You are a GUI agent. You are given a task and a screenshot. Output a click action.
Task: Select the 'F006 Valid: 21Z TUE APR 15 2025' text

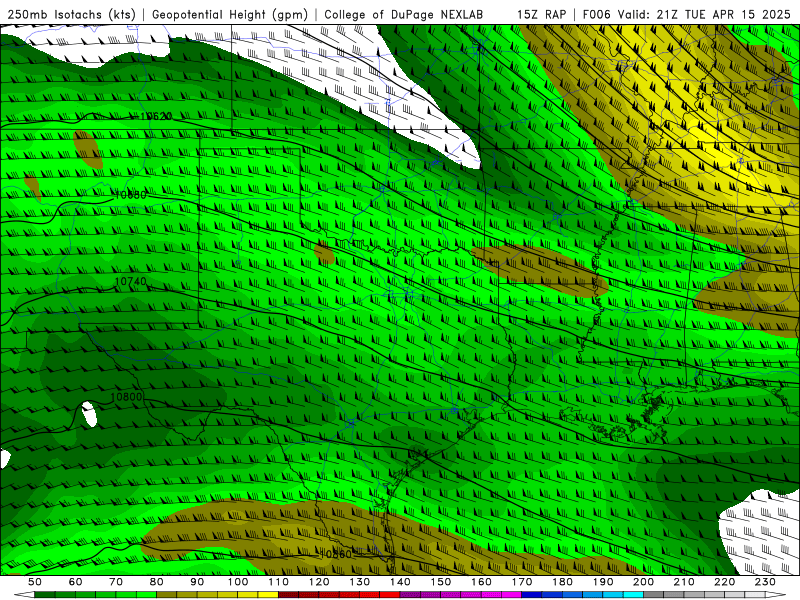[x=687, y=14]
